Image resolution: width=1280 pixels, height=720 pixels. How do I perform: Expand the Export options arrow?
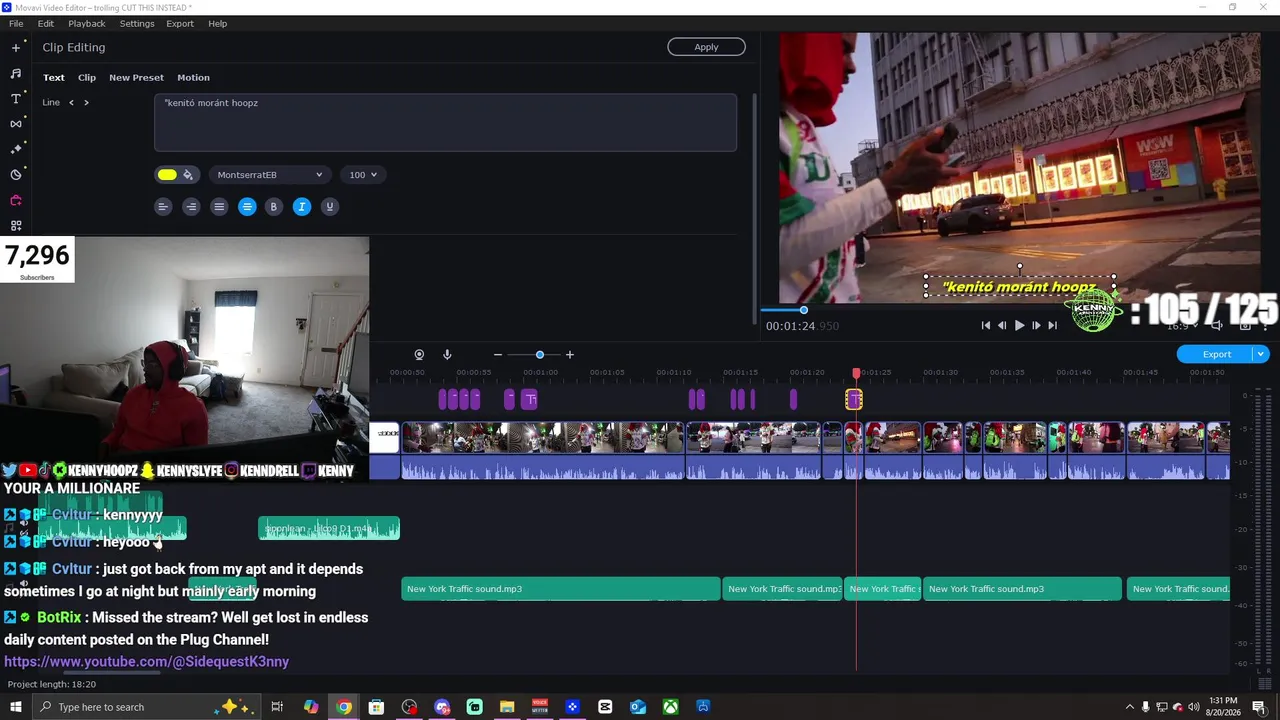1261,354
